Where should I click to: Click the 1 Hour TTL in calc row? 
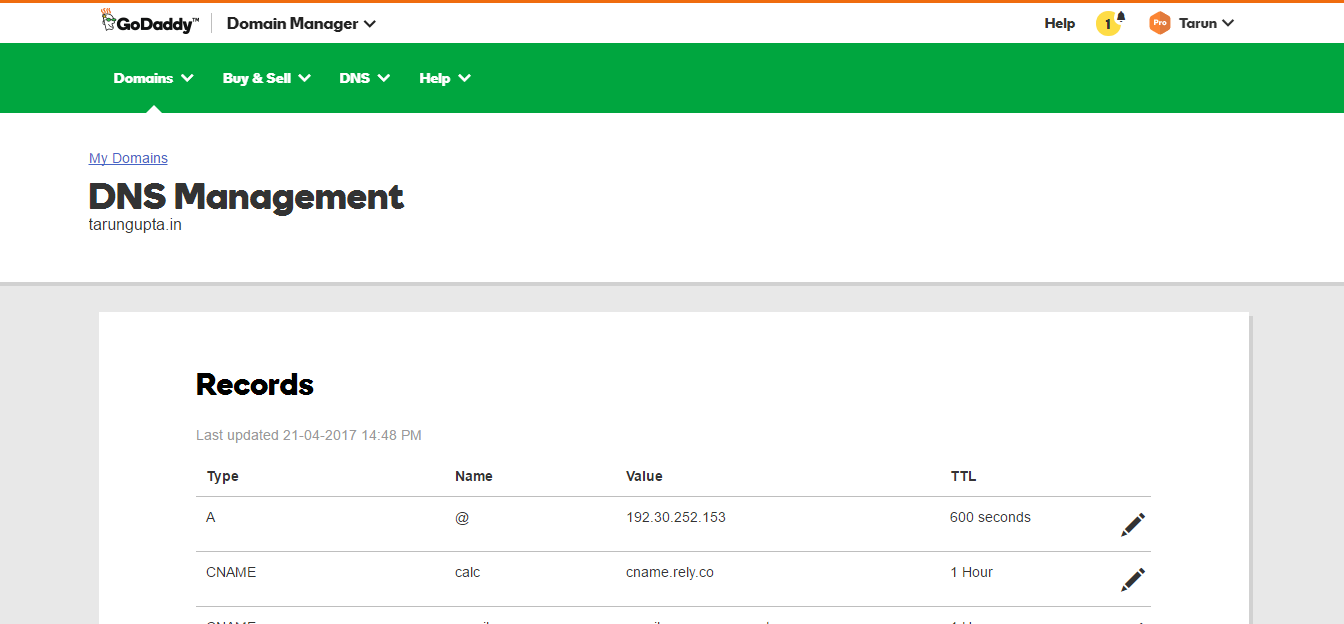[x=971, y=572]
